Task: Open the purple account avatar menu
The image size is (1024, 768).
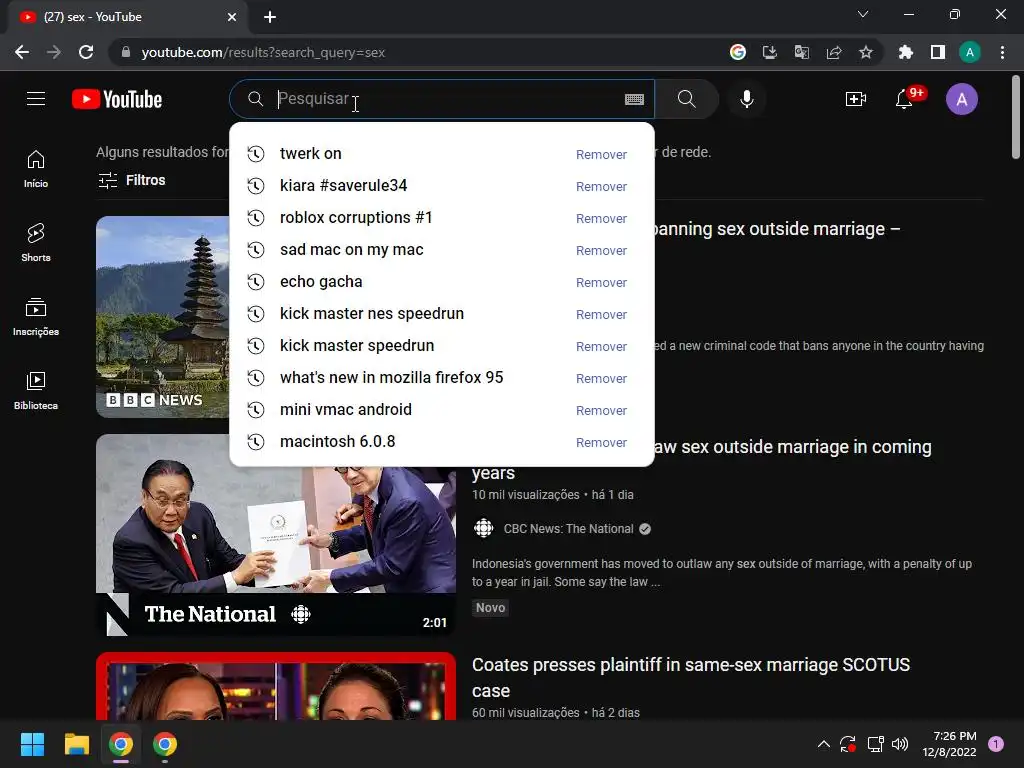Action: (961, 99)
